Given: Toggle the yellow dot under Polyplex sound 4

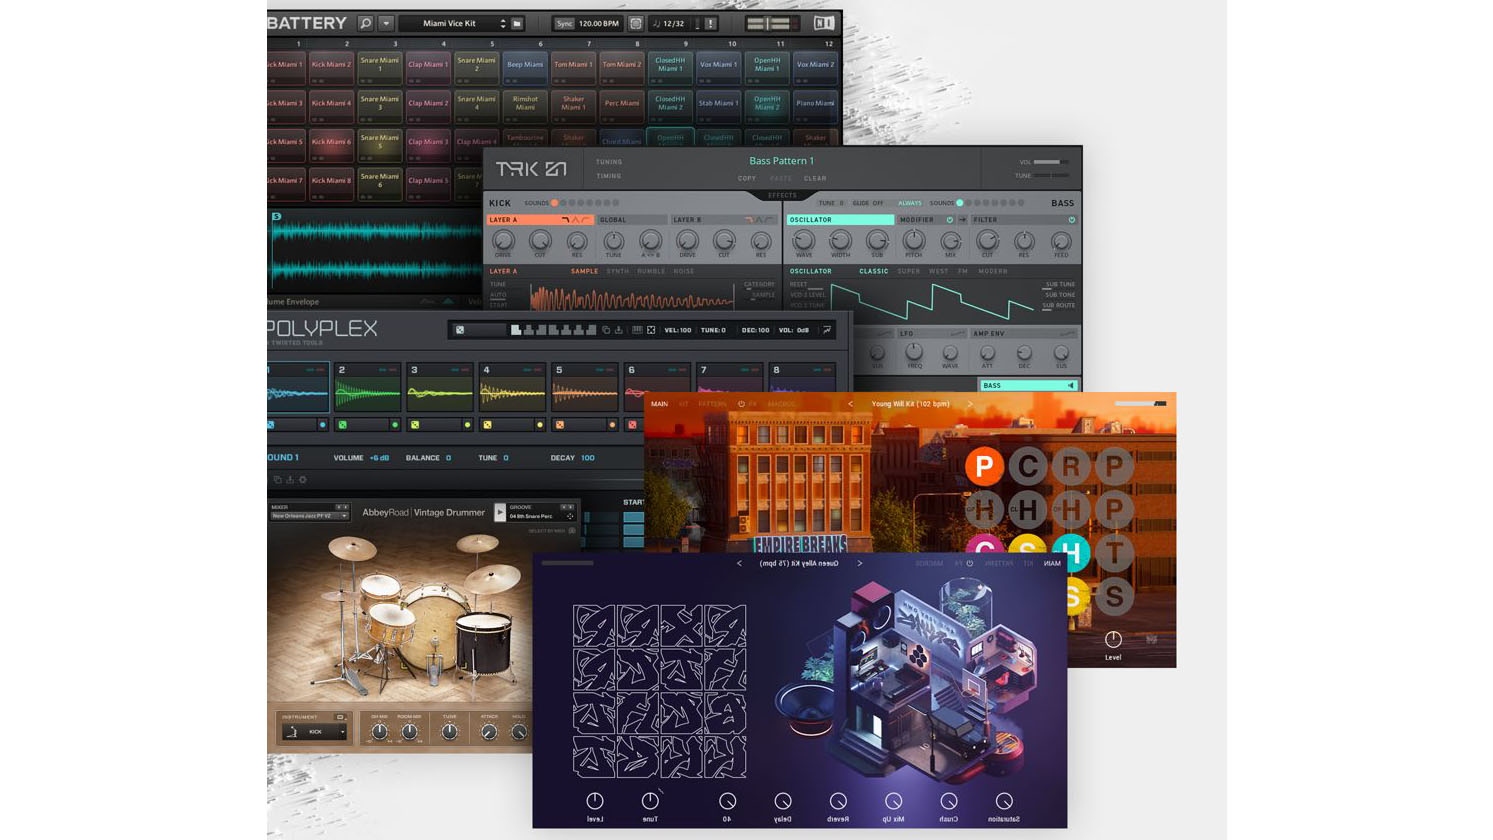Looking at the screenshot, I should coord(540,425).
